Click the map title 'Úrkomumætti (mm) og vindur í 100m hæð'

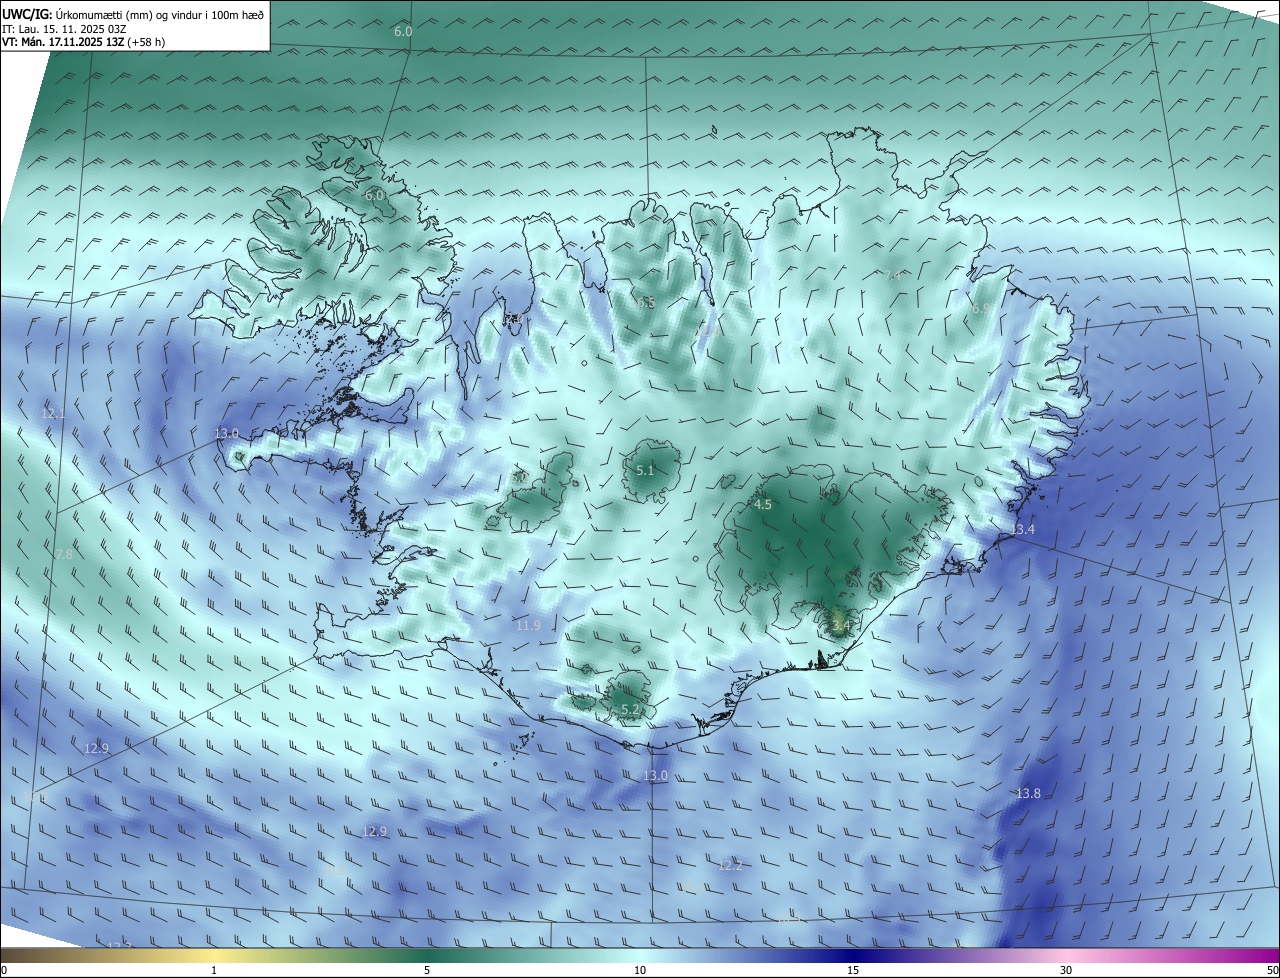click(159, 13)
